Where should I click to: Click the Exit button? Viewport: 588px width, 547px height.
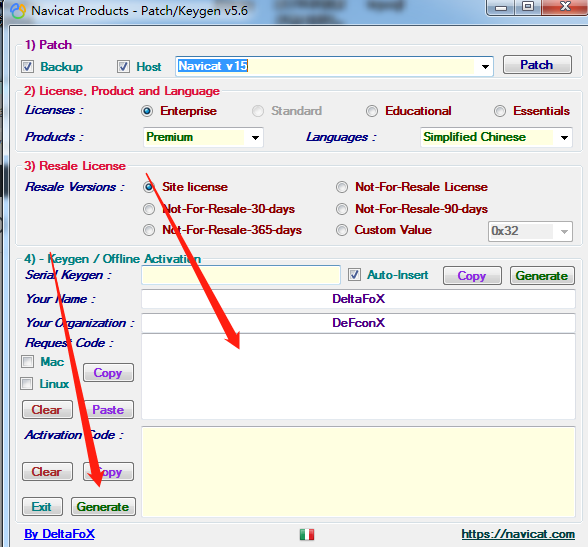[42, 507]
